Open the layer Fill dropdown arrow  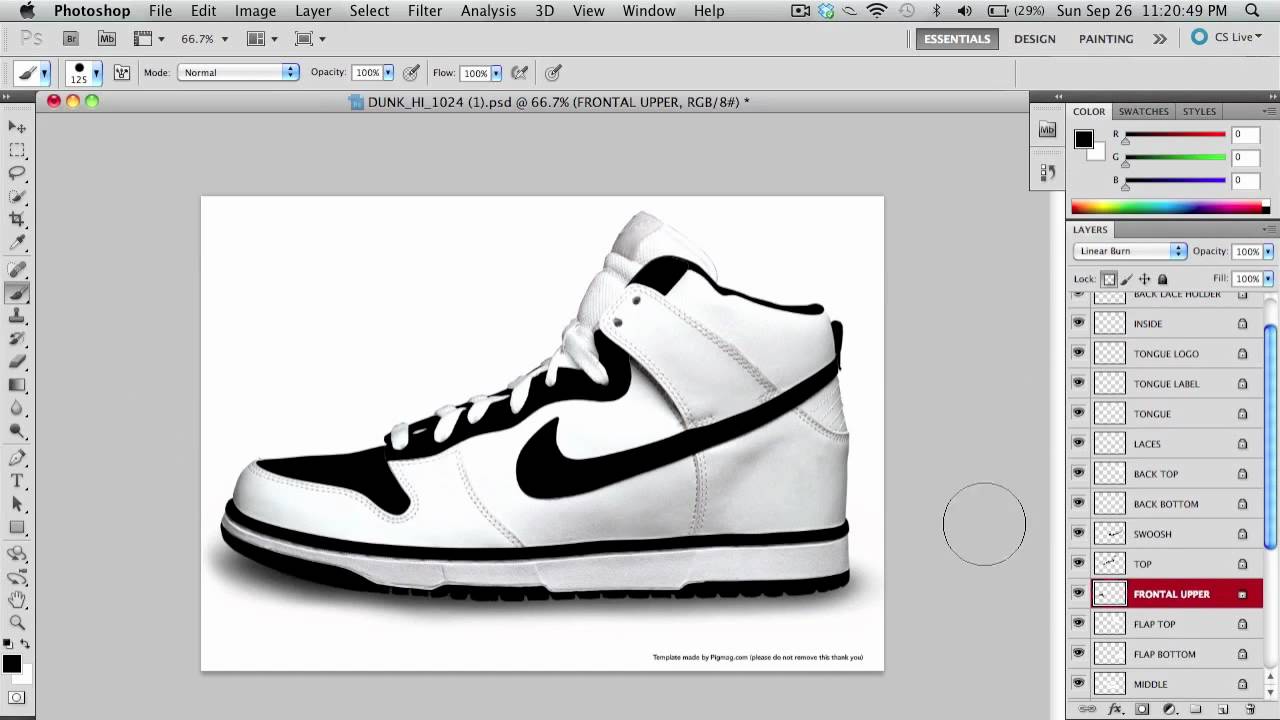1269,279
